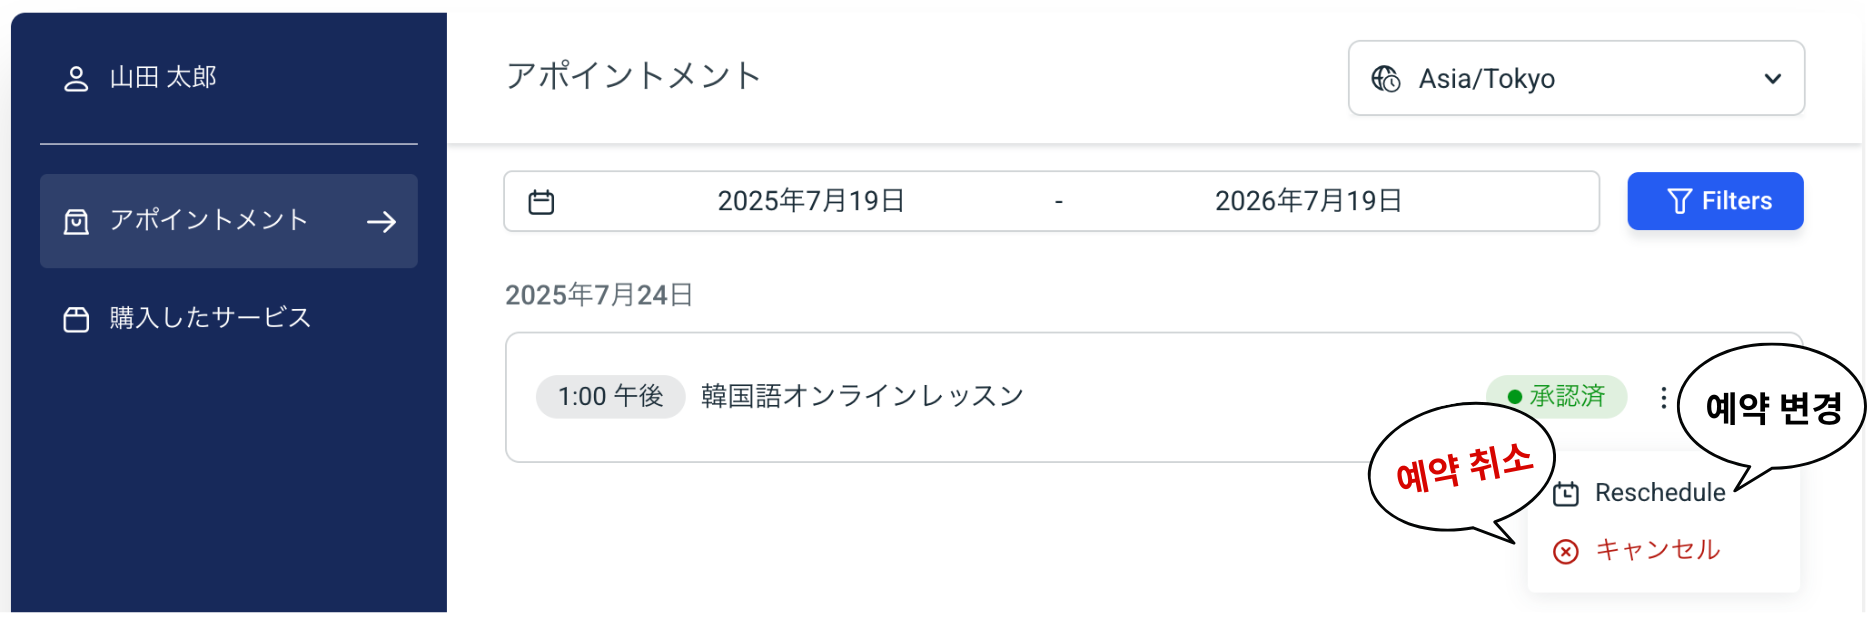Click the red cancel circle-x icon
The height and width of the screenshot is (625, 1875).
tap(1566, 551)
